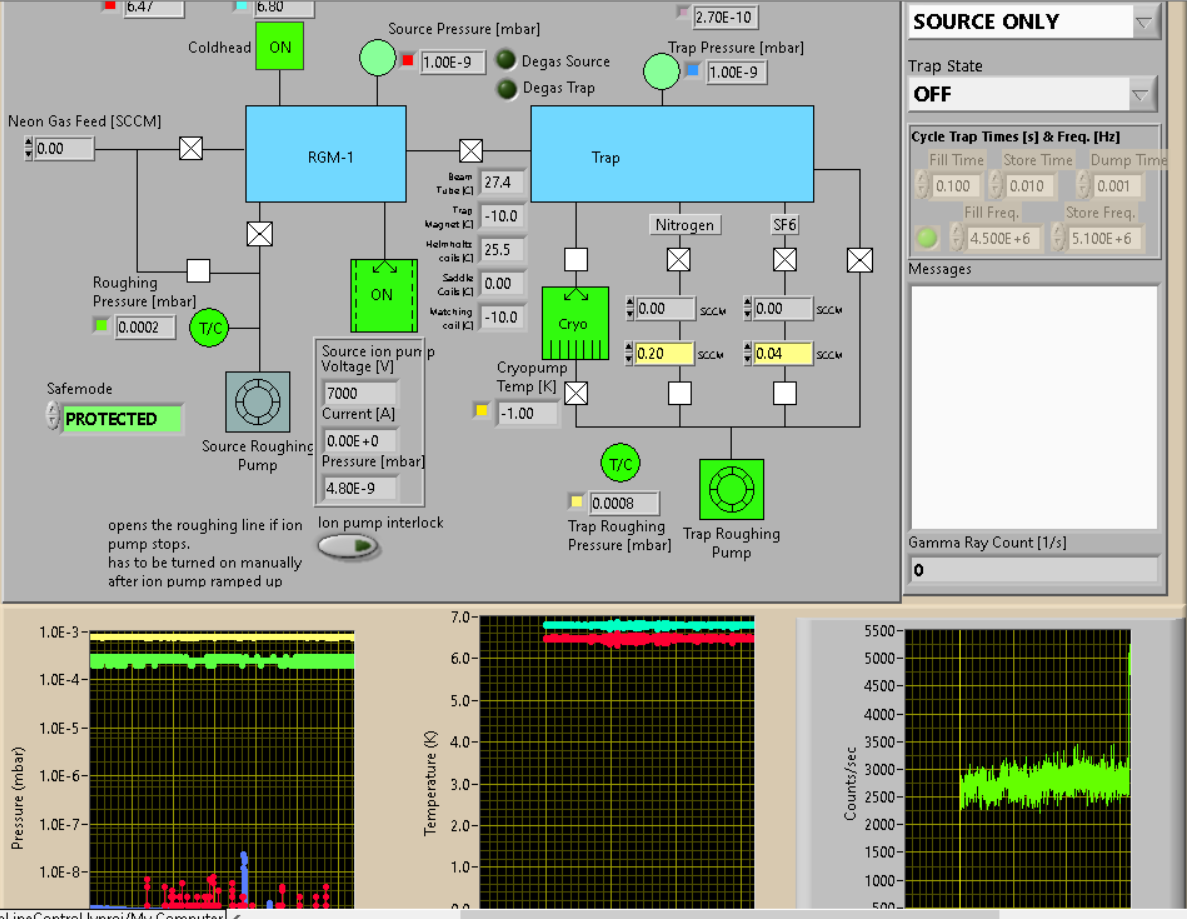The width and height of the screenshot is (1187, 919).
Task: Click the Cryo pump icon
Action: point(575,324)
